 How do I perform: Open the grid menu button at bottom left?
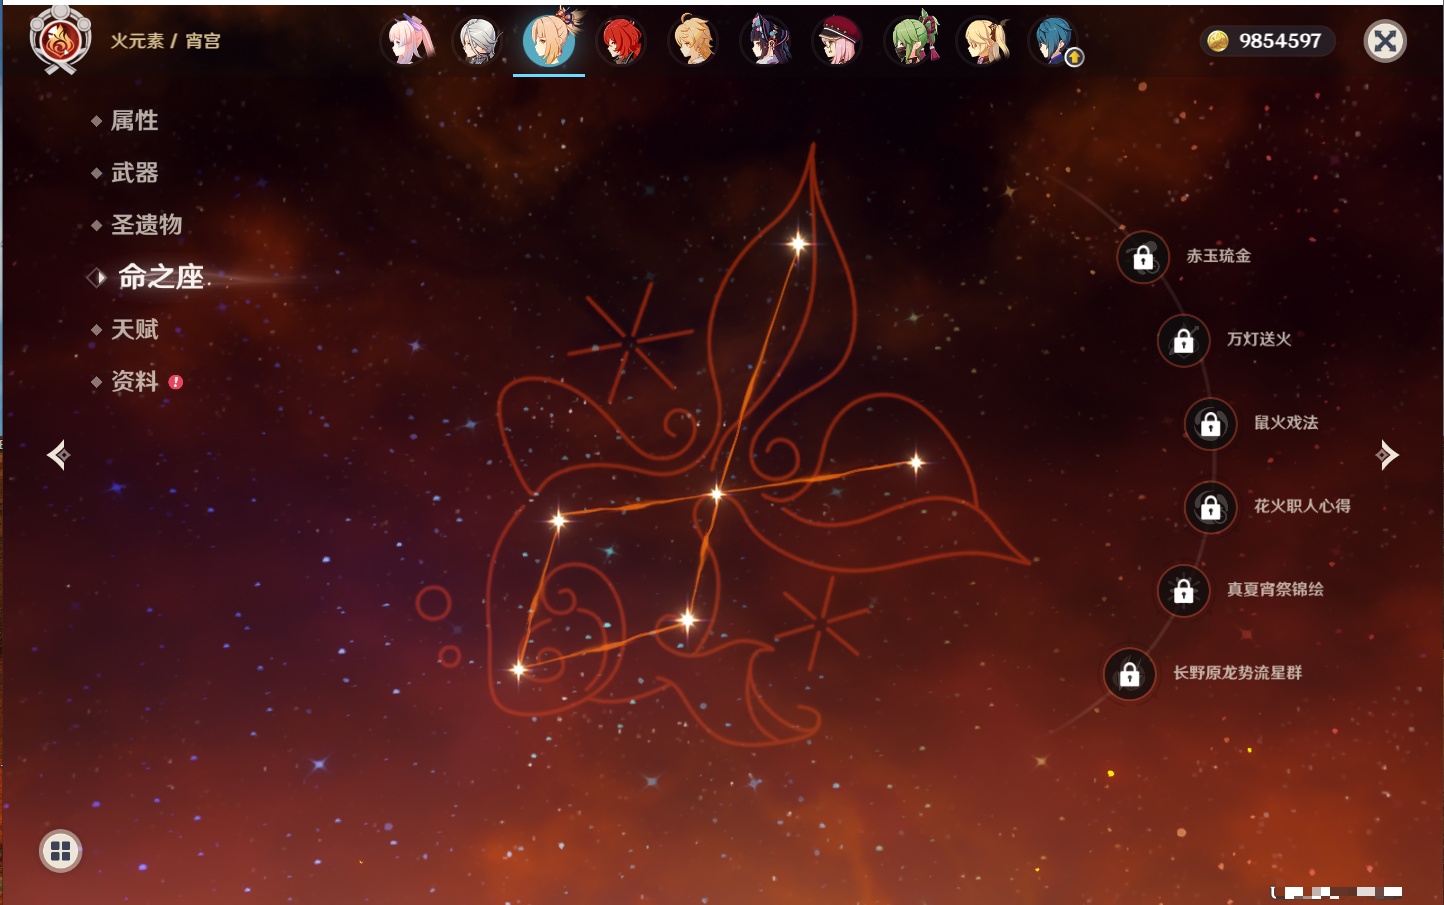(x=61, y=851)
